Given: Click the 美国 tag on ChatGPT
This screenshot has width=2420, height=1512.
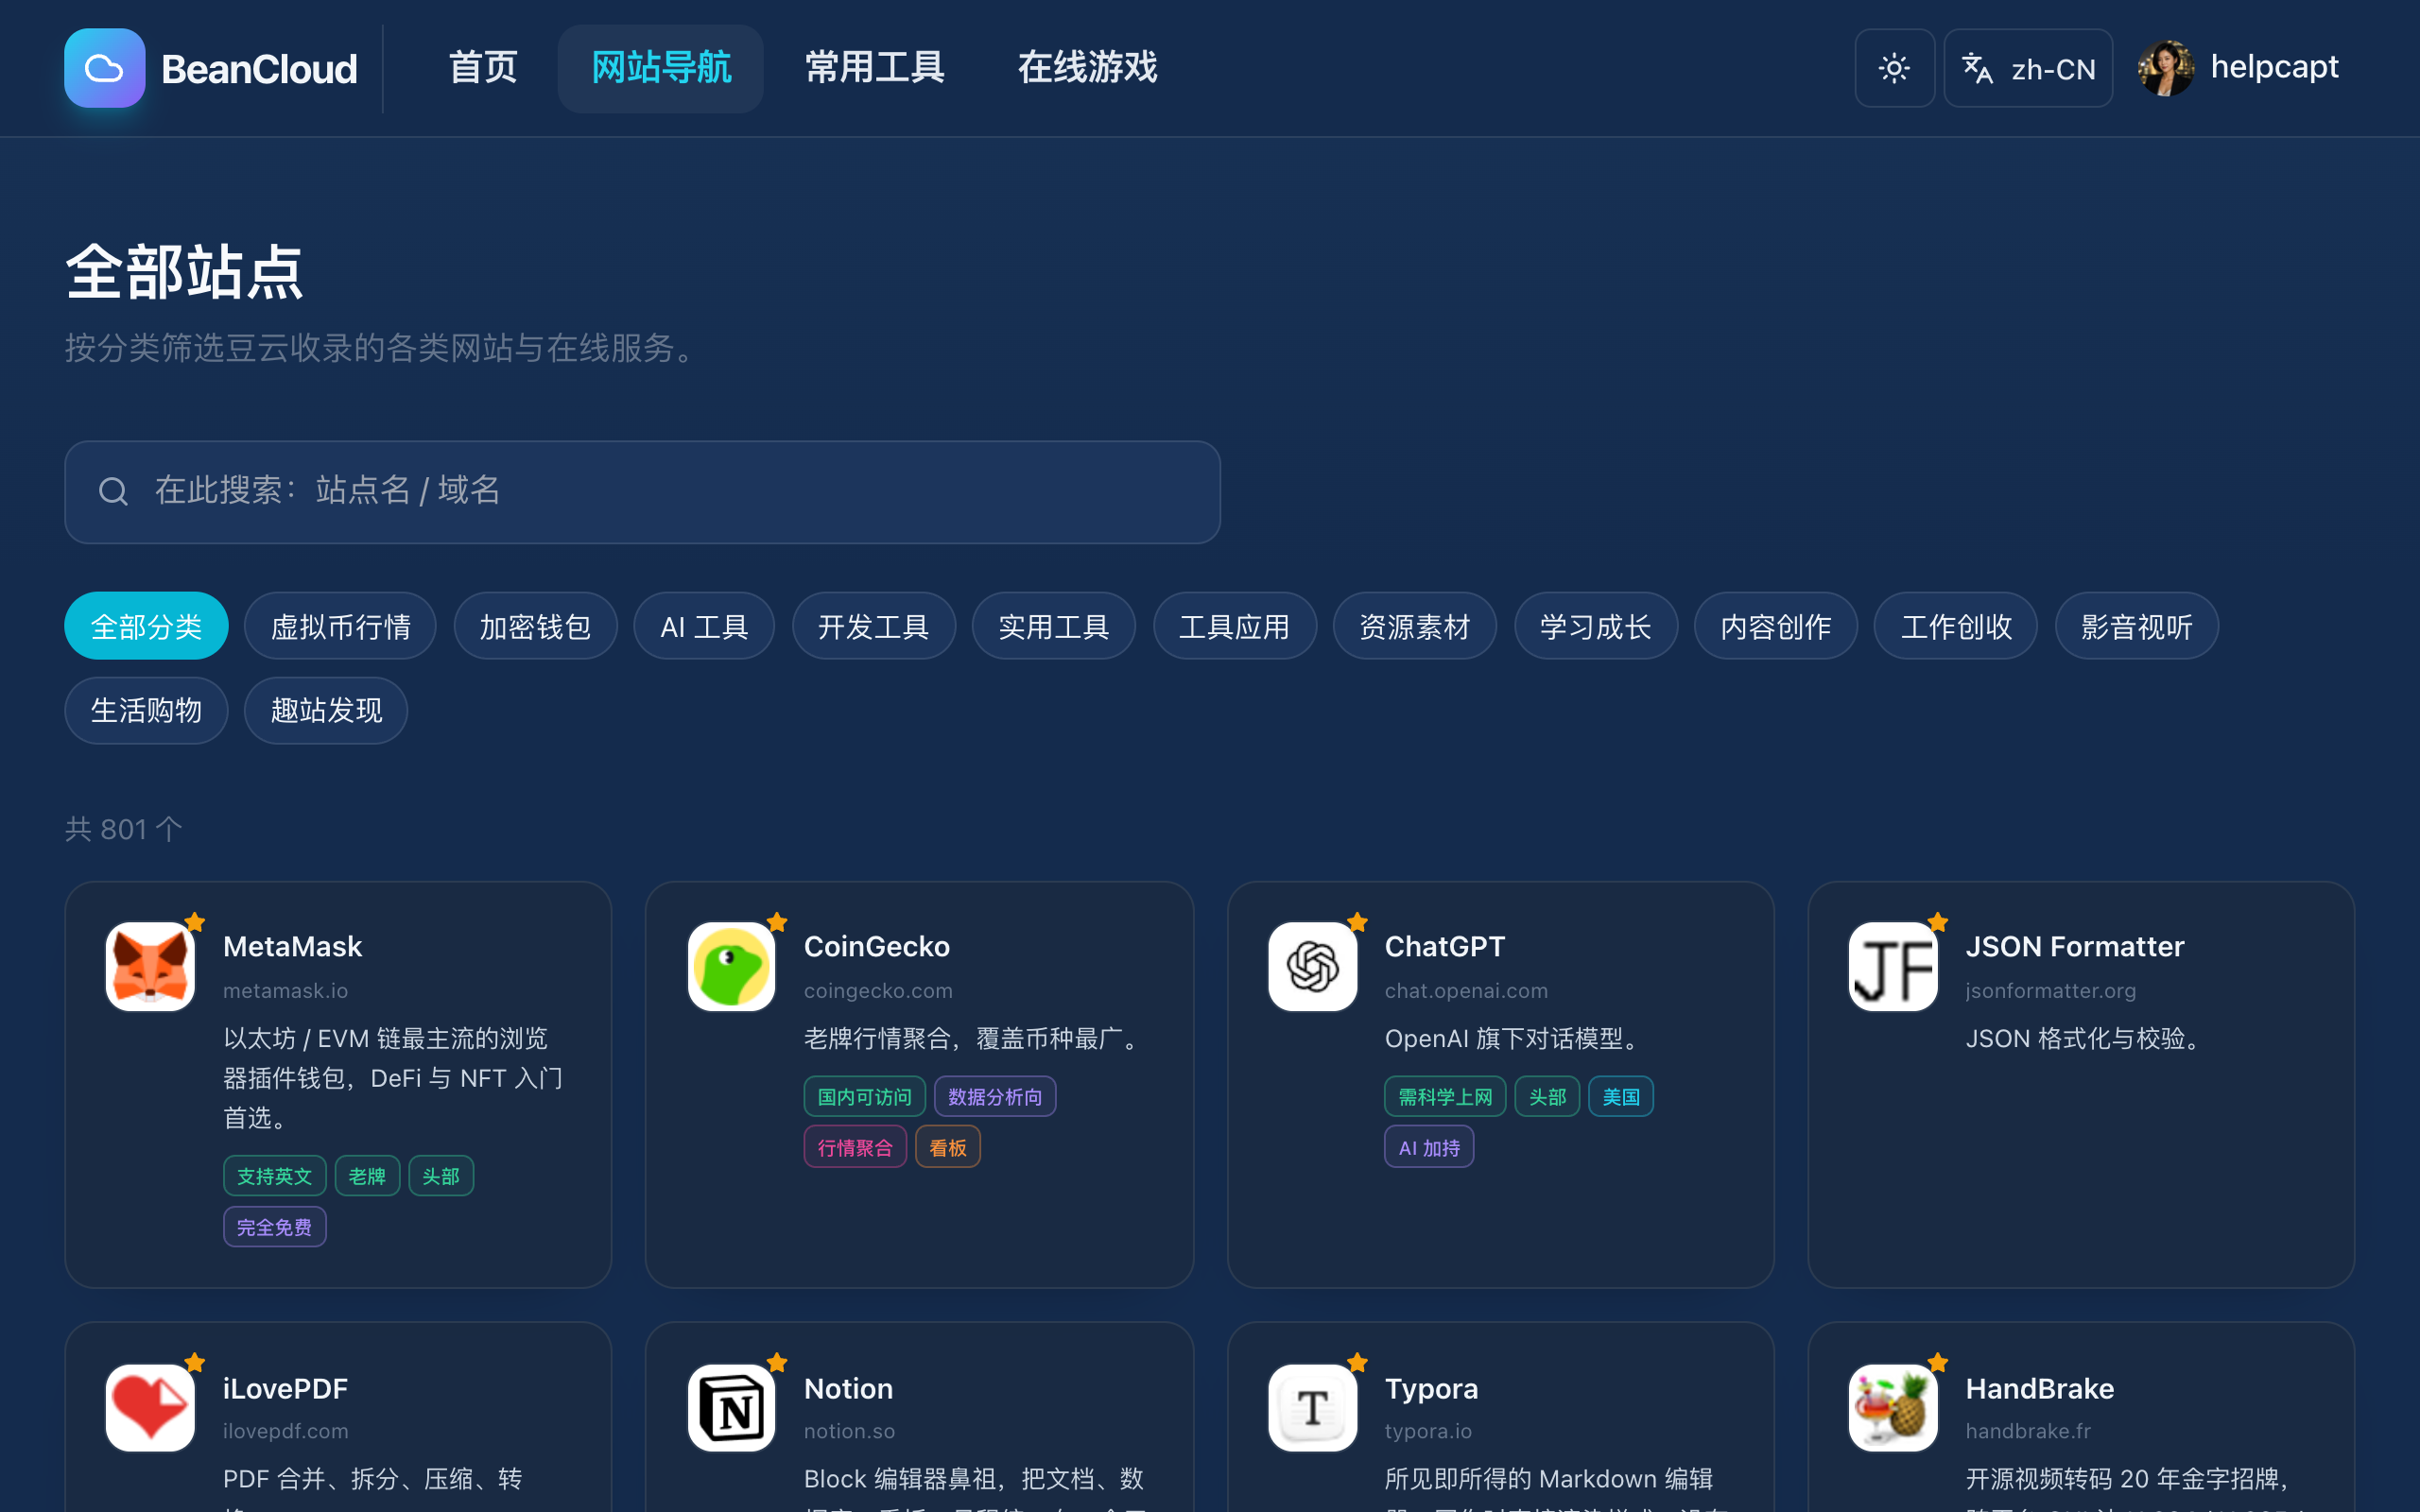Looking at the screenshot, I should coord(1620,1097).
